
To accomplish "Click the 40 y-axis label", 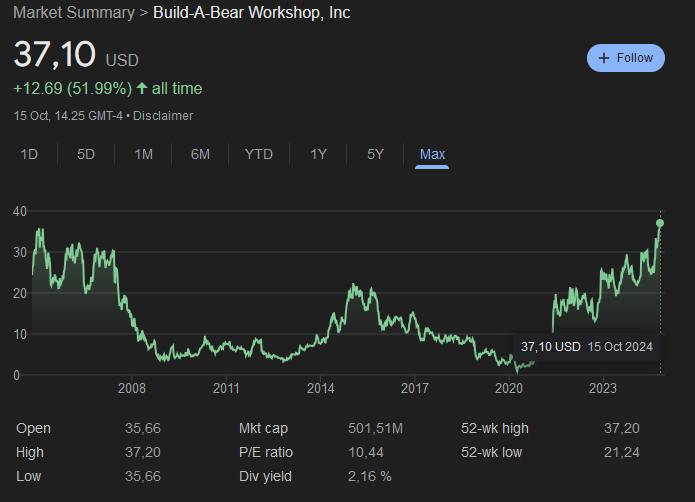I will [x=20, y=211].
